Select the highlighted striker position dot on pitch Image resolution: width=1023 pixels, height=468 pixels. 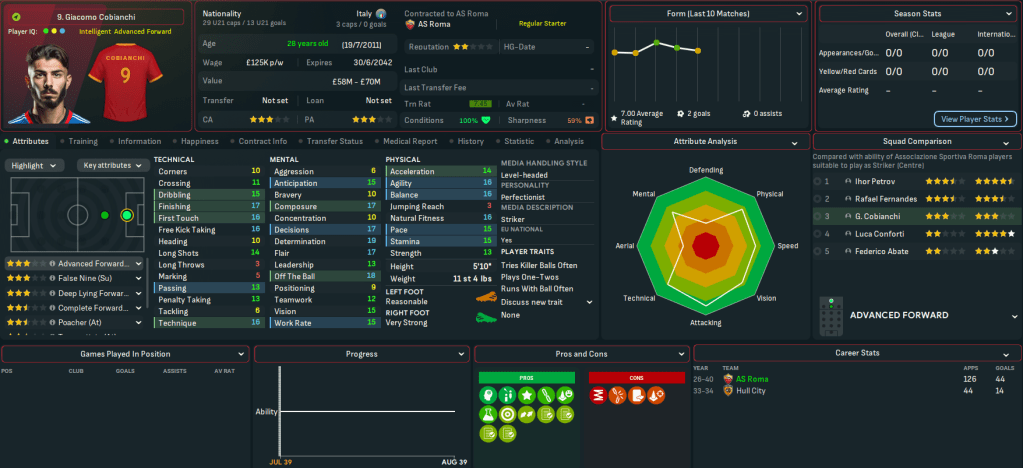[x=126, y=215]
